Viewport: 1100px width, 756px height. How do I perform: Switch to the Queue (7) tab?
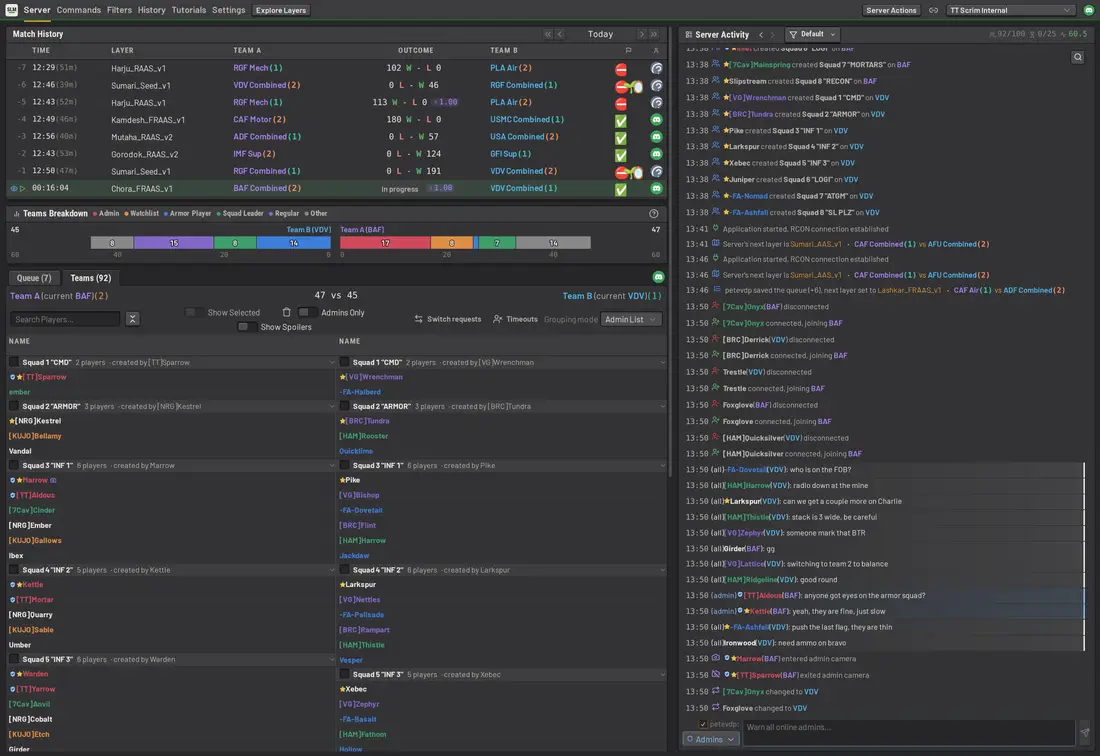[34, 278]
